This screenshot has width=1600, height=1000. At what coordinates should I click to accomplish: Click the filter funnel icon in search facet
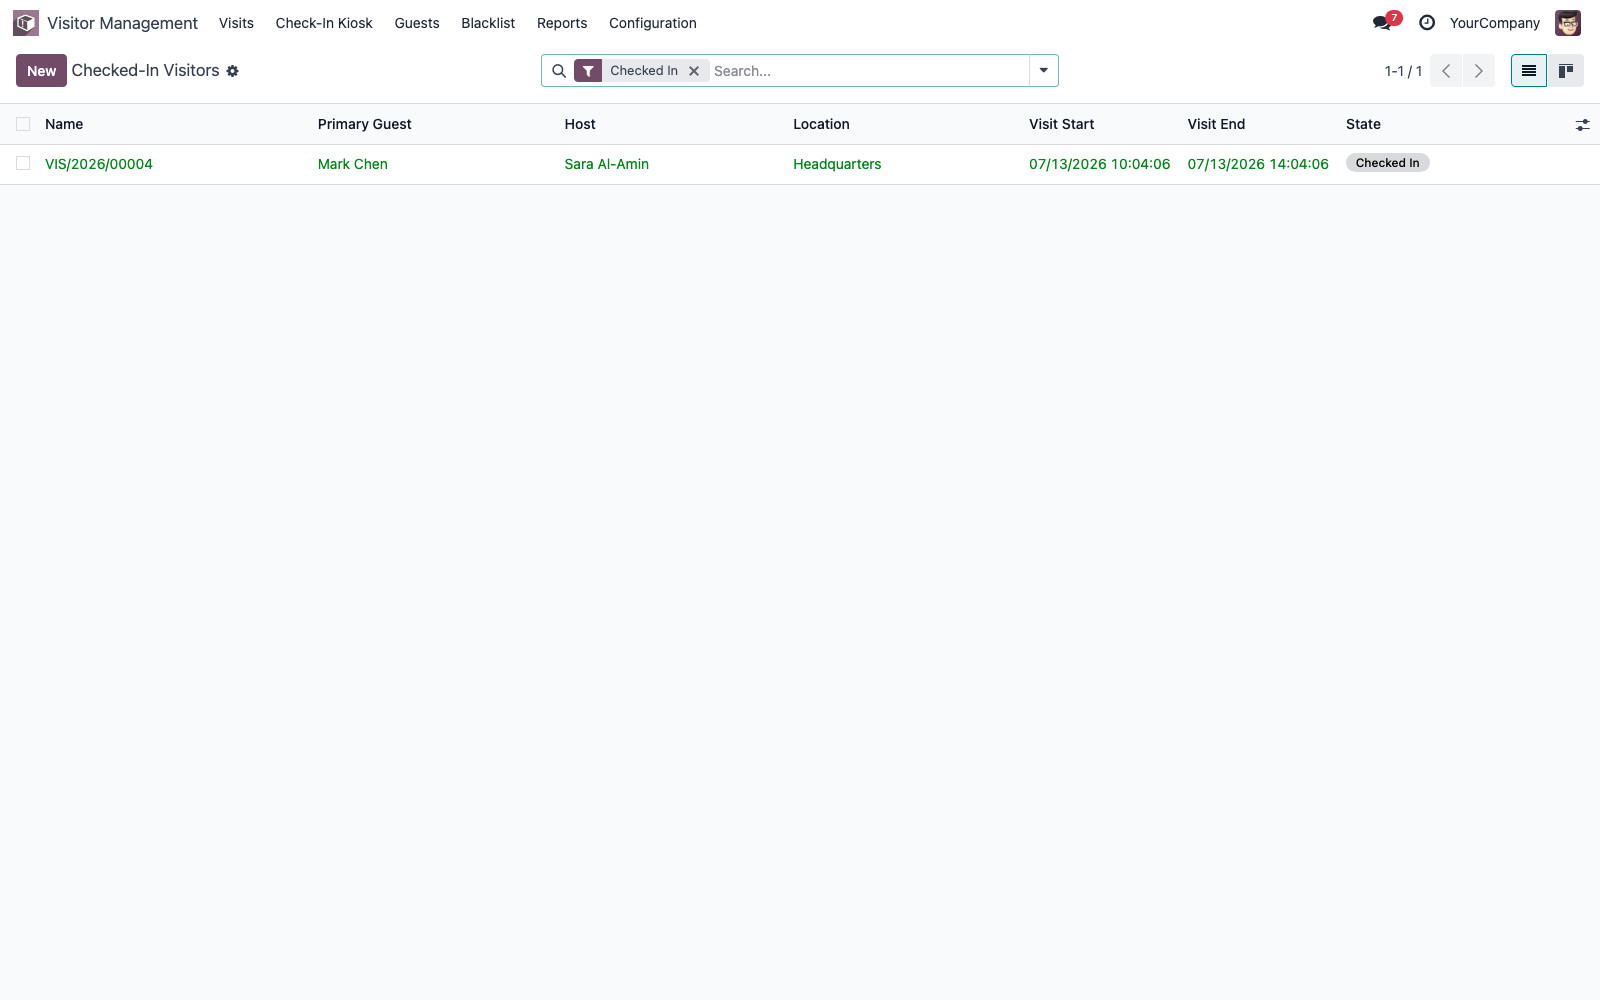[588, 71]
